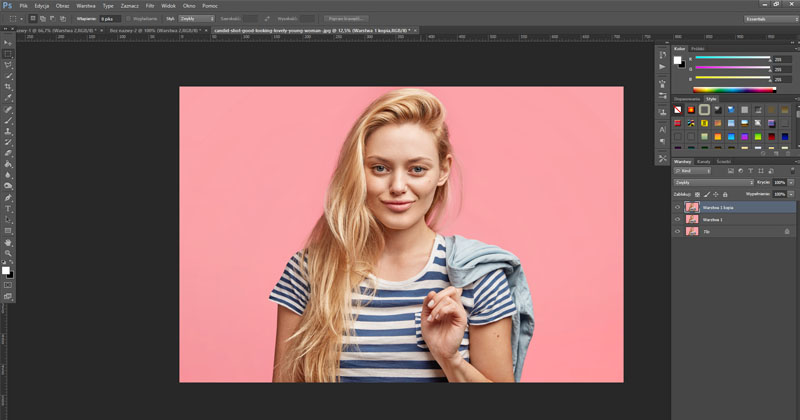Open the Styl dropdown in options bar
The height and width of the screenshot is (420, 800).
[x=196, y=18]
